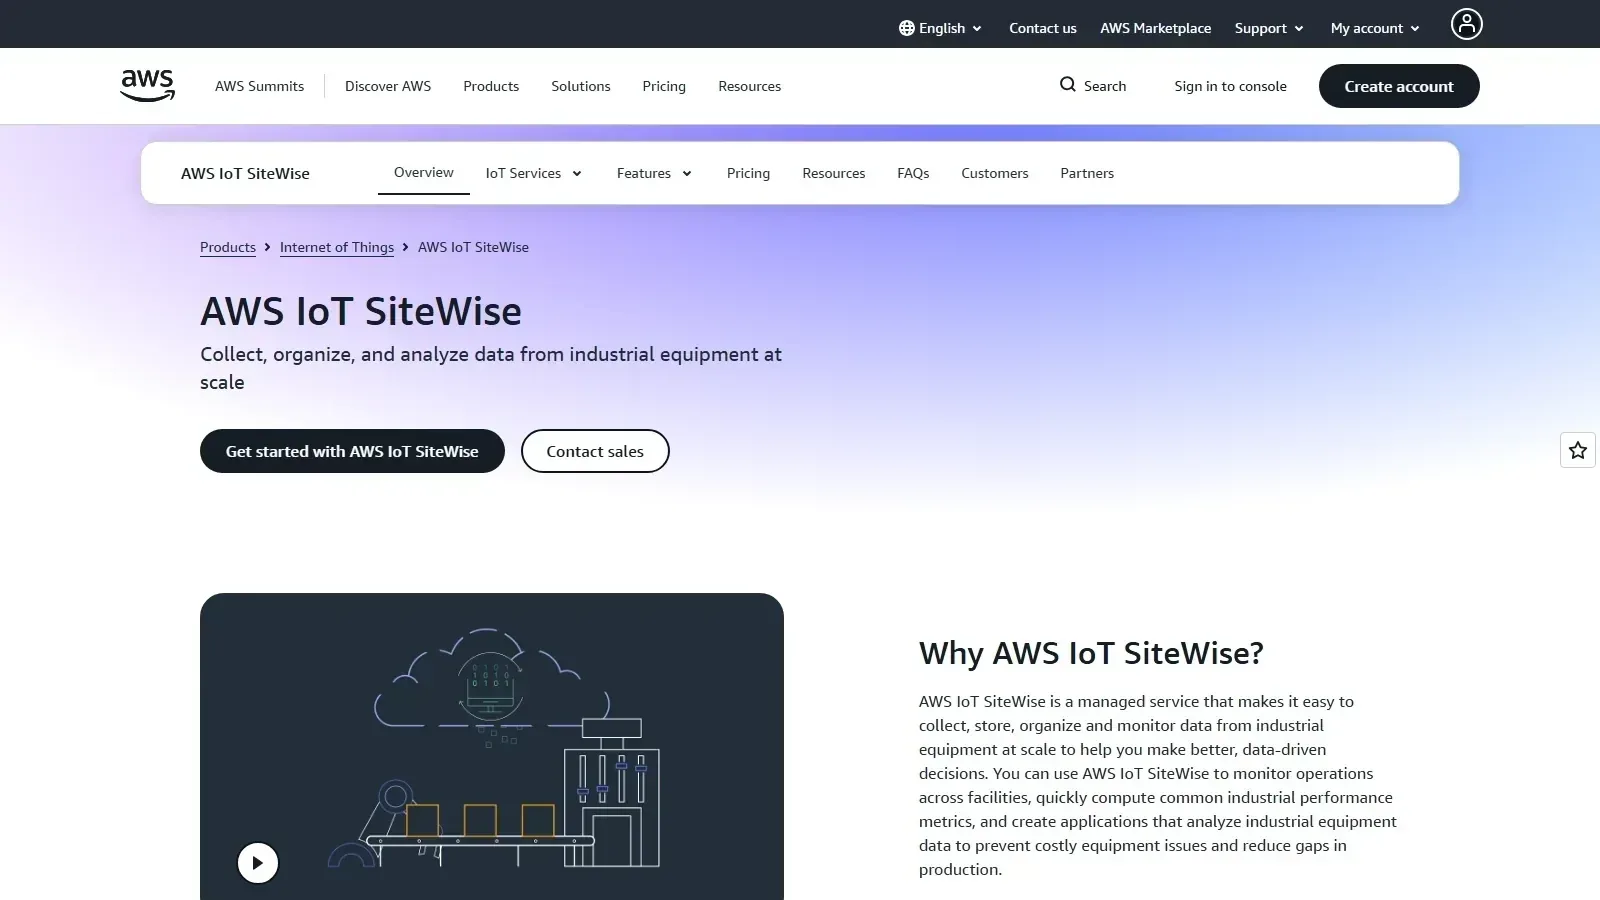1600x900 pixels.
Task: Select the FAQs tab
Action: [913, 173]
